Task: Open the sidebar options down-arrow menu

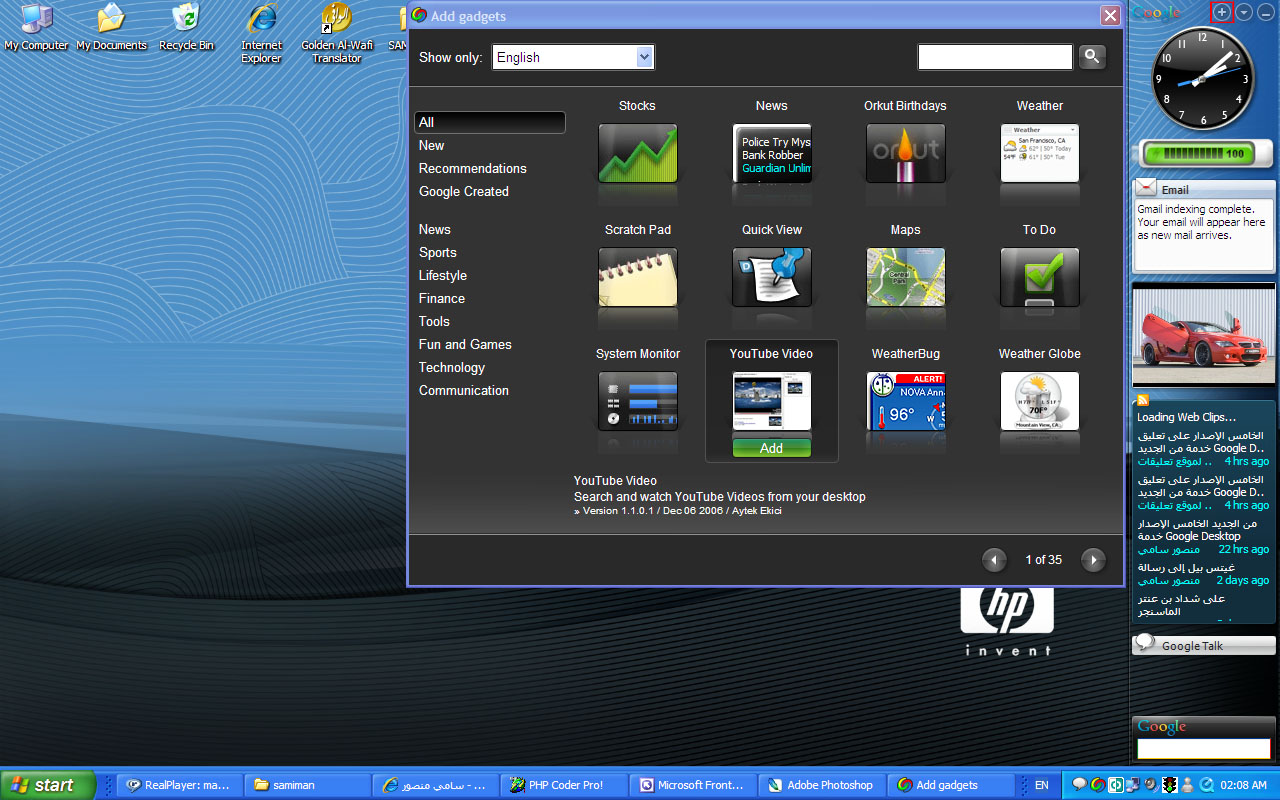Action: coord(1244,12)
